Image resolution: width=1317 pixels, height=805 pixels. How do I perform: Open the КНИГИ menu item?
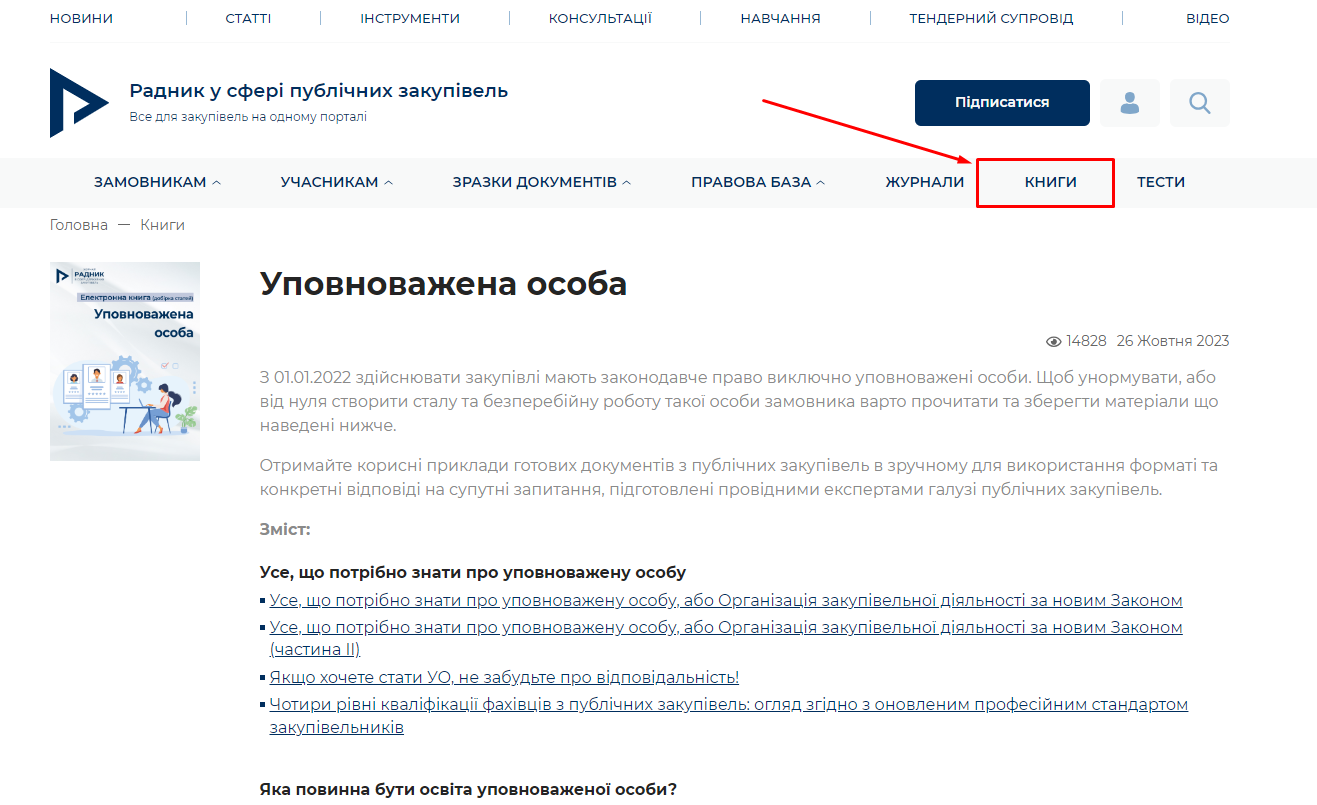point(1050,182)
